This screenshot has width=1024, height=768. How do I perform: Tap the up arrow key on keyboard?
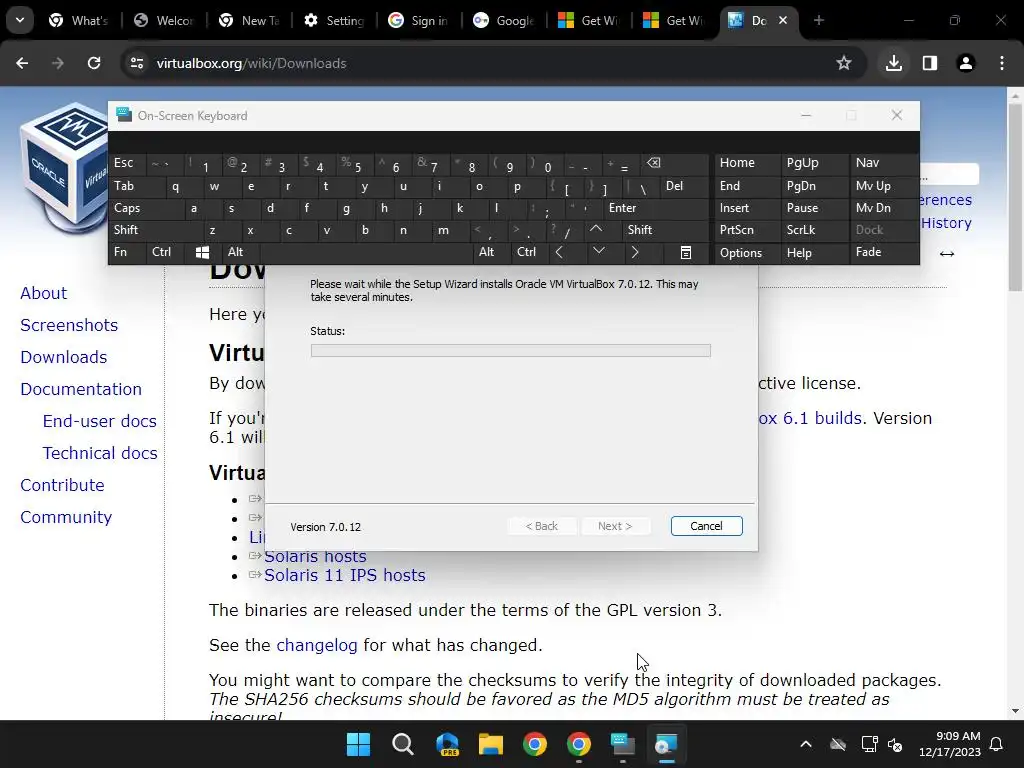coord(596,229)
